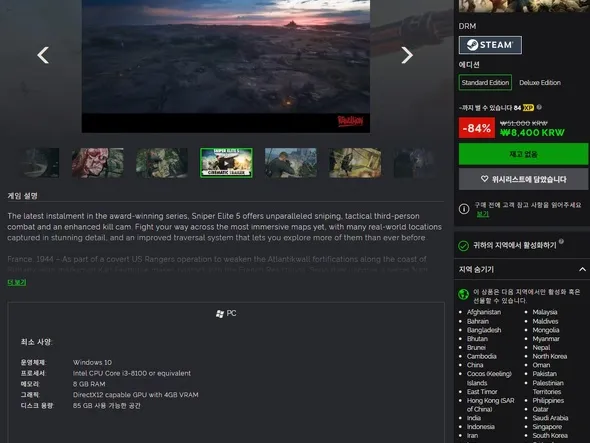Click the green globe region icon
The image size is (590, 443).
click(463, 294)
